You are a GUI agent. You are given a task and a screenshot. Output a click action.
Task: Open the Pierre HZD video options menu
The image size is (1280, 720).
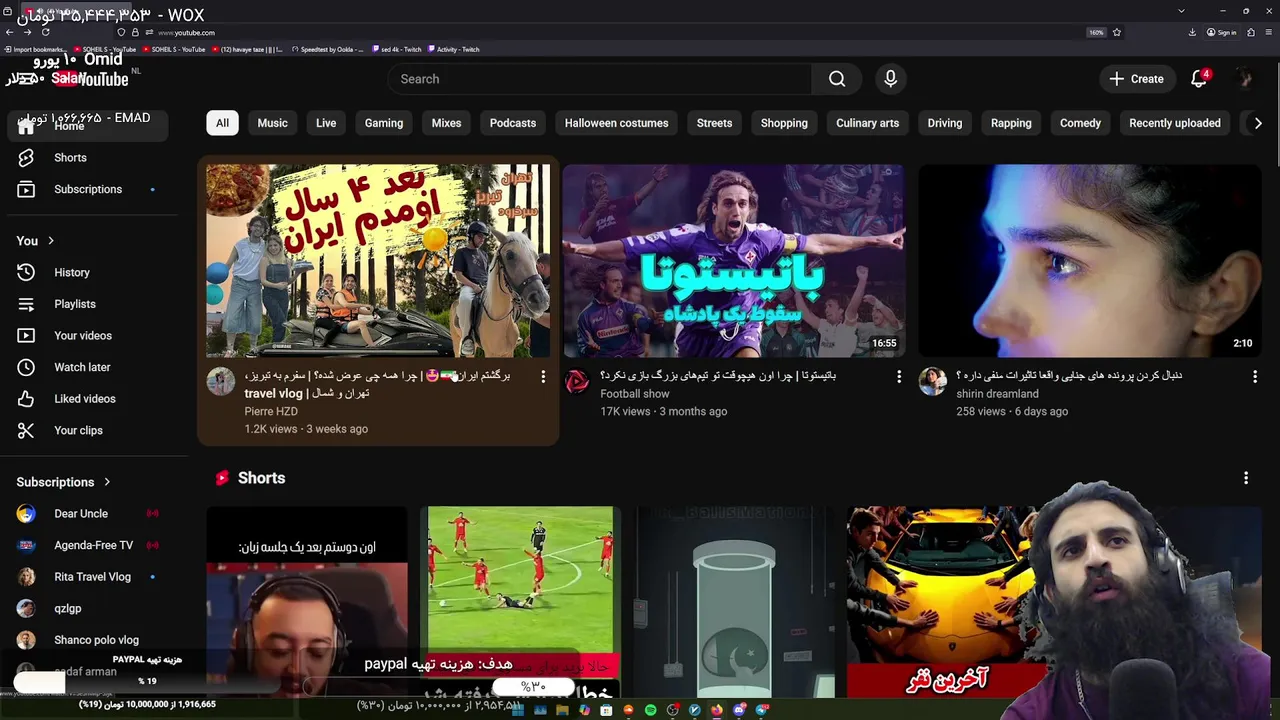coord(543,377)
